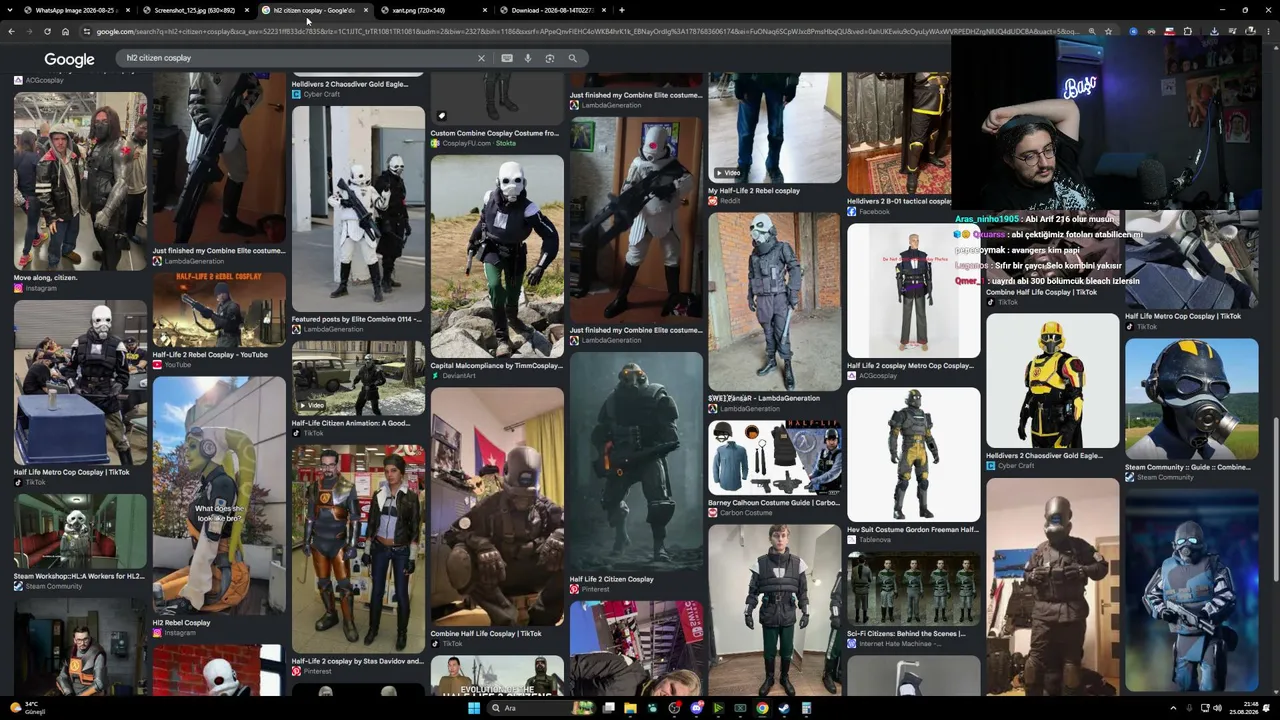Open the Half-Life Citizen Animation video thumbnail
1280x720 pixels.
[x=358, y=378]
